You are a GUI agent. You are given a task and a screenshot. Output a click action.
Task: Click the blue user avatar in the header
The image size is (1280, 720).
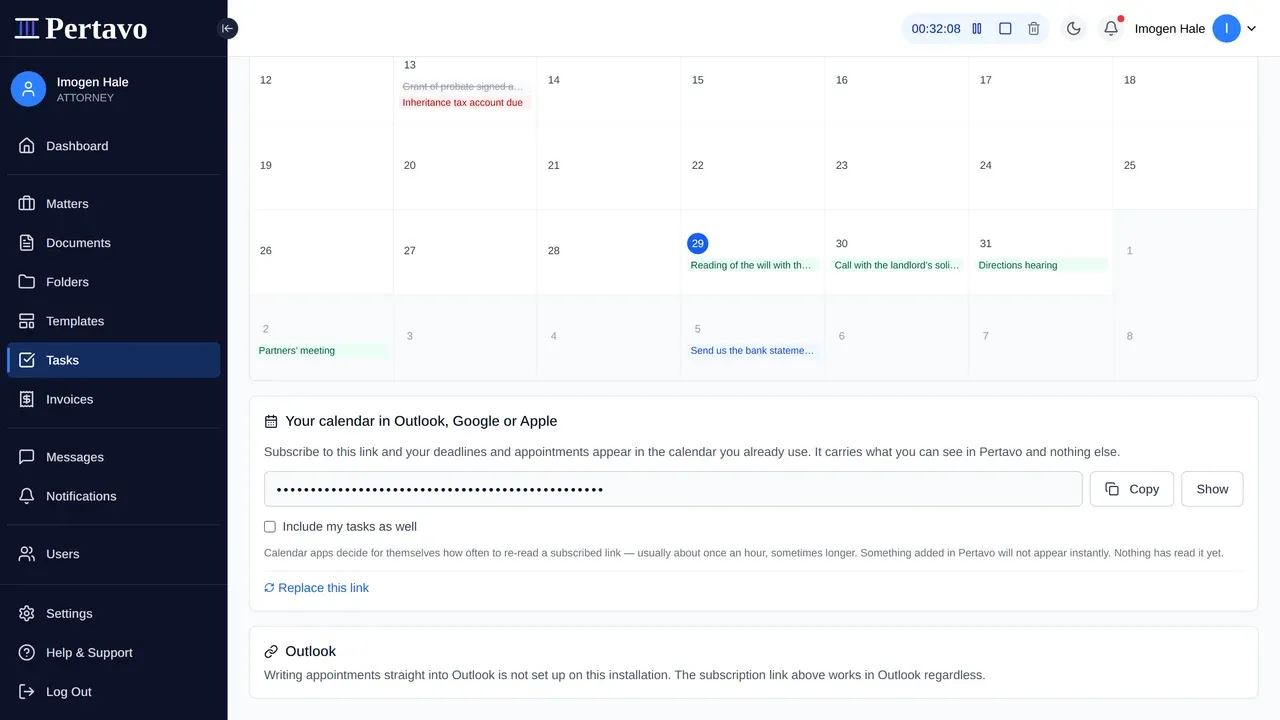(x=1226, y=29)
